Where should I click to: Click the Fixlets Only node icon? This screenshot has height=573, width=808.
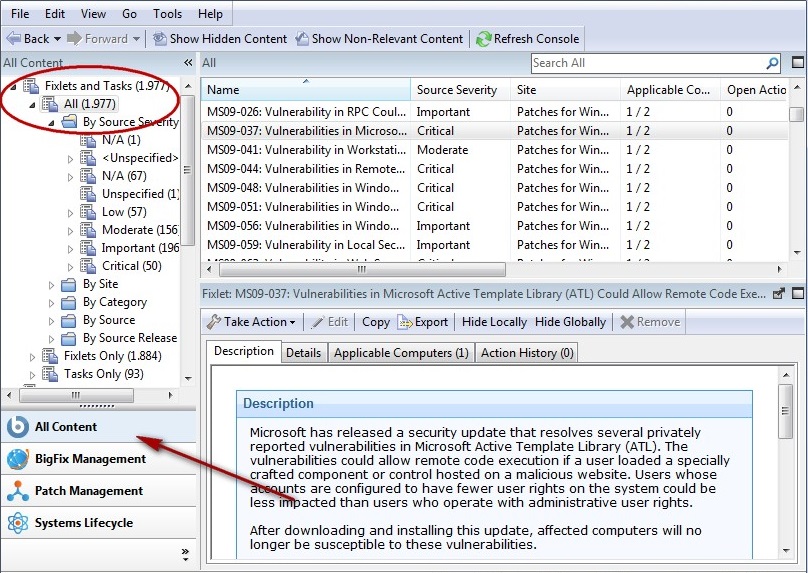coord(50,356)
